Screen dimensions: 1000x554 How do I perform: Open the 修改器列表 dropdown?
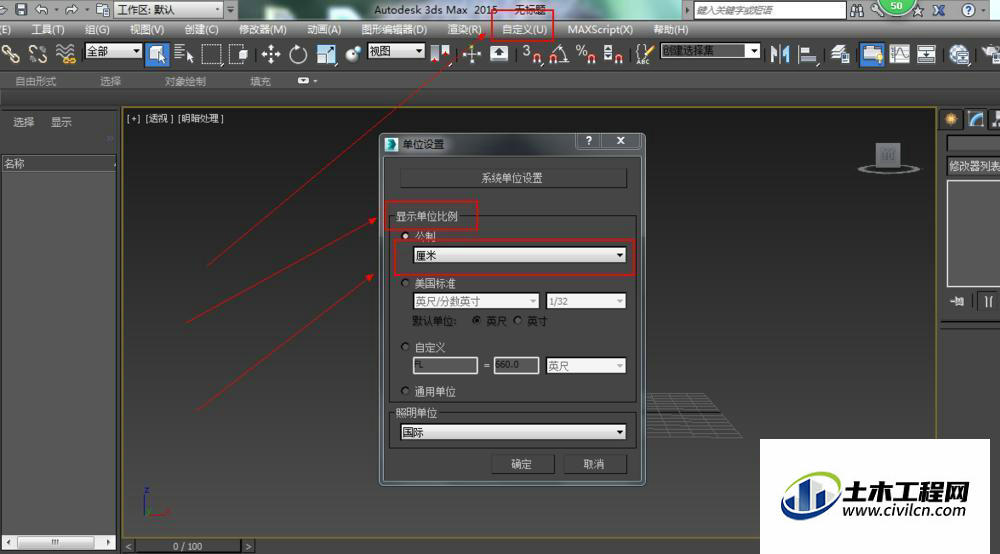973,166
